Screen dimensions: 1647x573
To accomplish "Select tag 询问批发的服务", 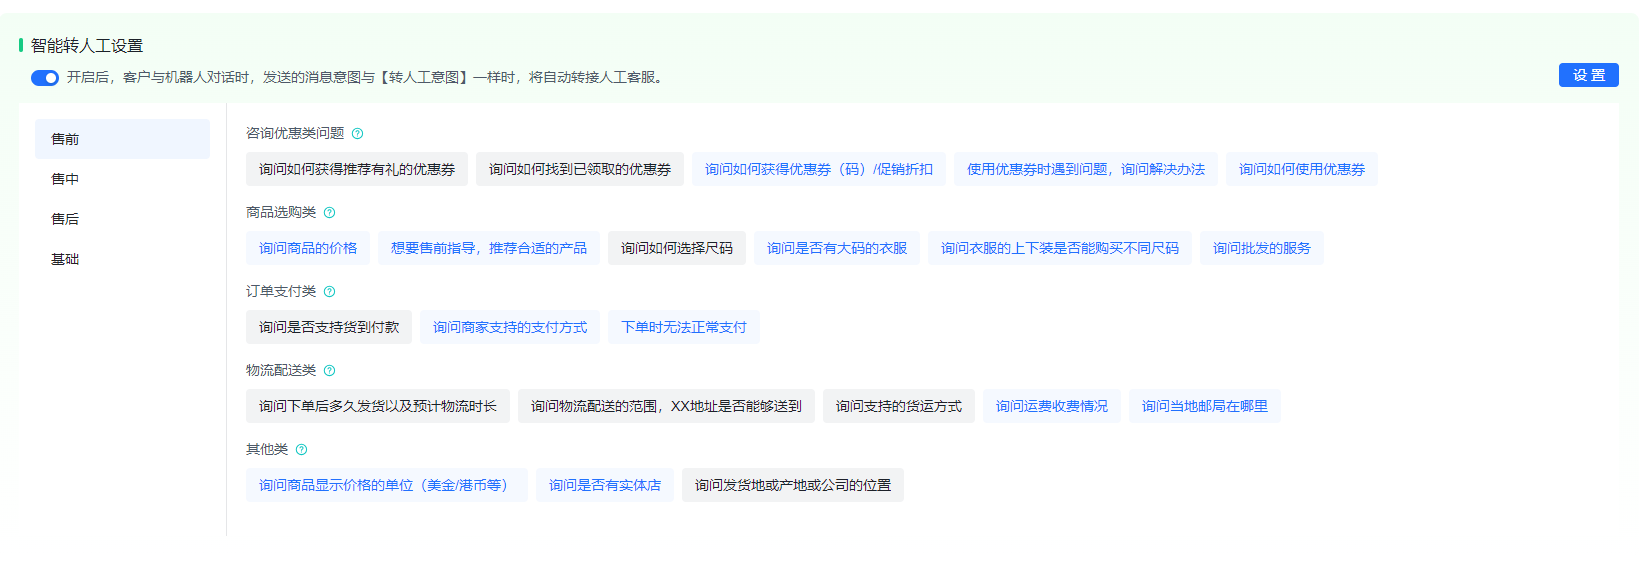I will coord(1262,248).
